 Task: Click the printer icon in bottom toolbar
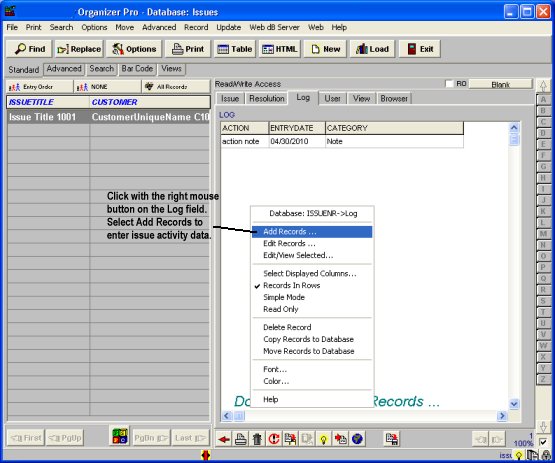point(241,439)
